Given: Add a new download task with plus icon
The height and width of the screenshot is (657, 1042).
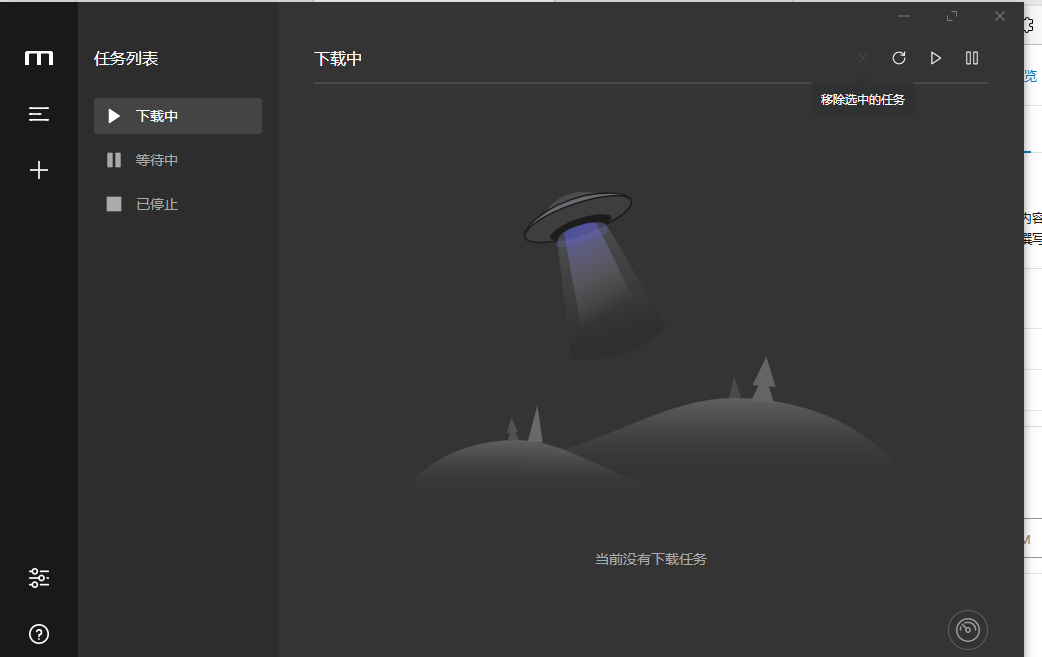Looking at the screenshot, I should [39, 170].
